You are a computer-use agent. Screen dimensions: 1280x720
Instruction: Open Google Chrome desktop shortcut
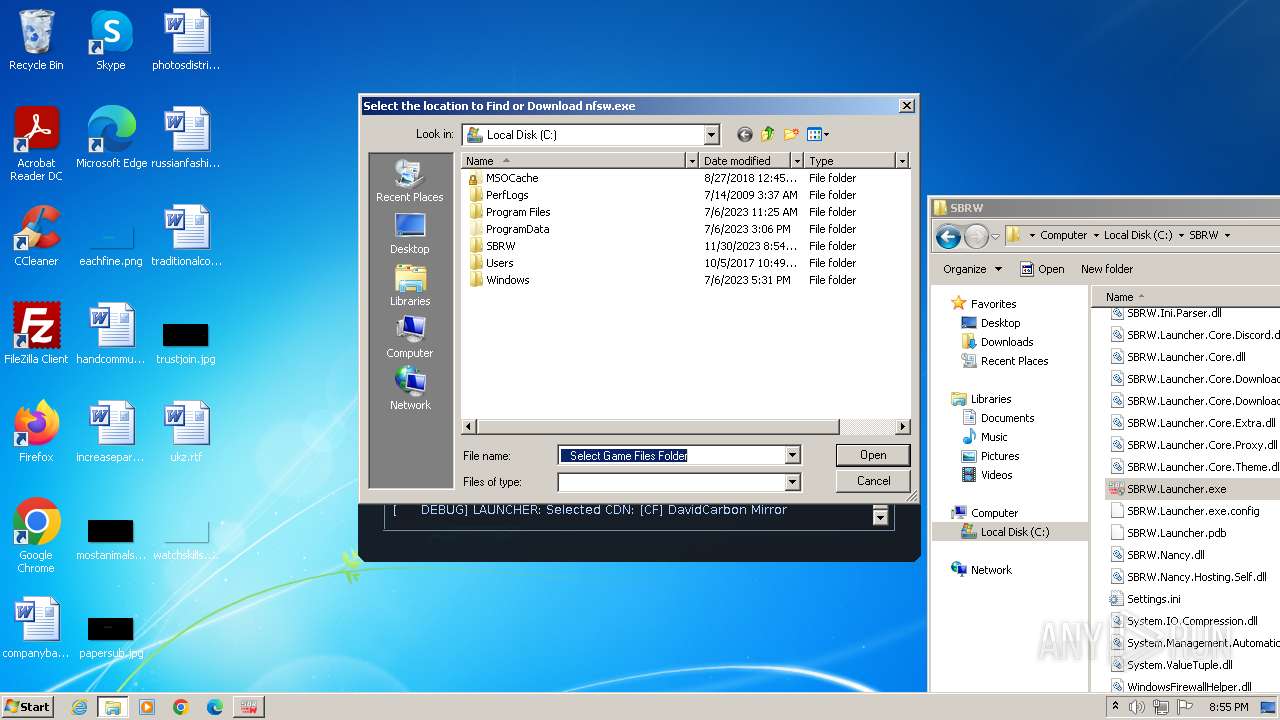[x=36, y=536]
